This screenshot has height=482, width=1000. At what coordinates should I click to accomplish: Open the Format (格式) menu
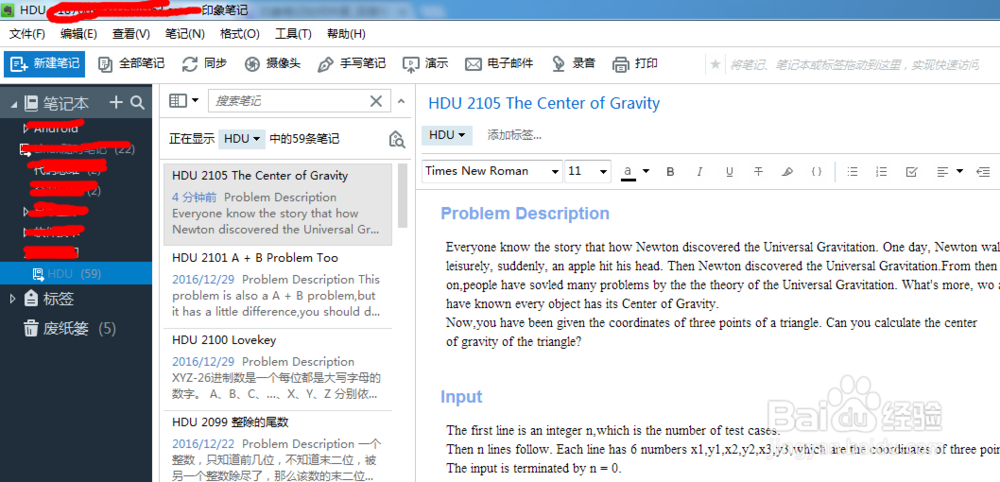240,34
